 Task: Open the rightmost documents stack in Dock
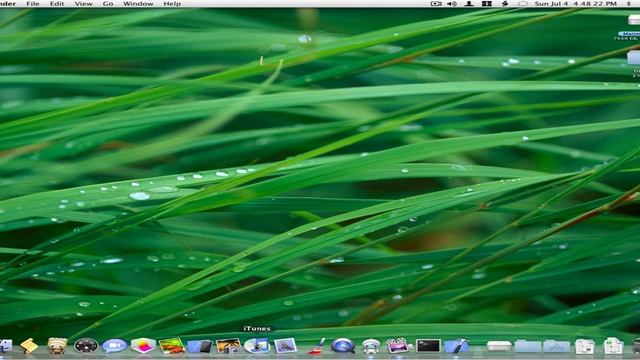(x=613, y=346)
